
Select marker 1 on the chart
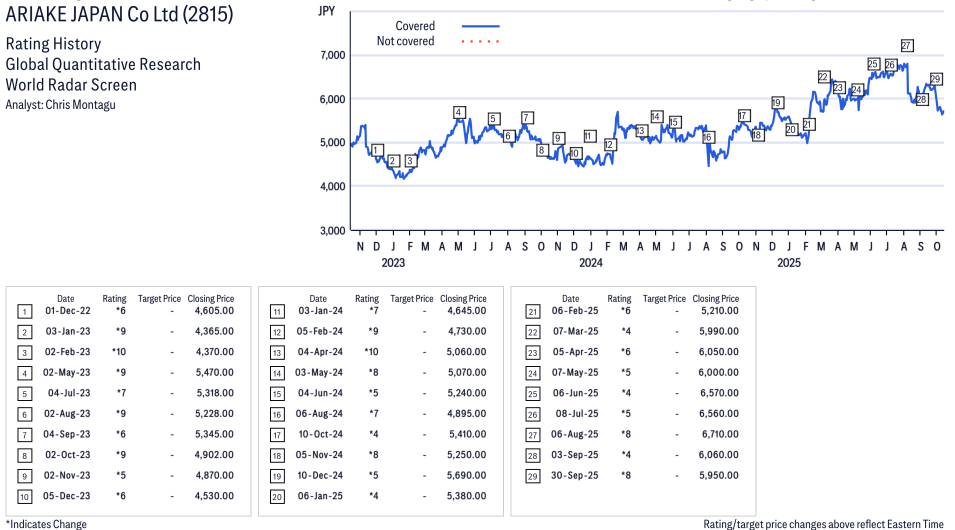(x=376, y=151)
